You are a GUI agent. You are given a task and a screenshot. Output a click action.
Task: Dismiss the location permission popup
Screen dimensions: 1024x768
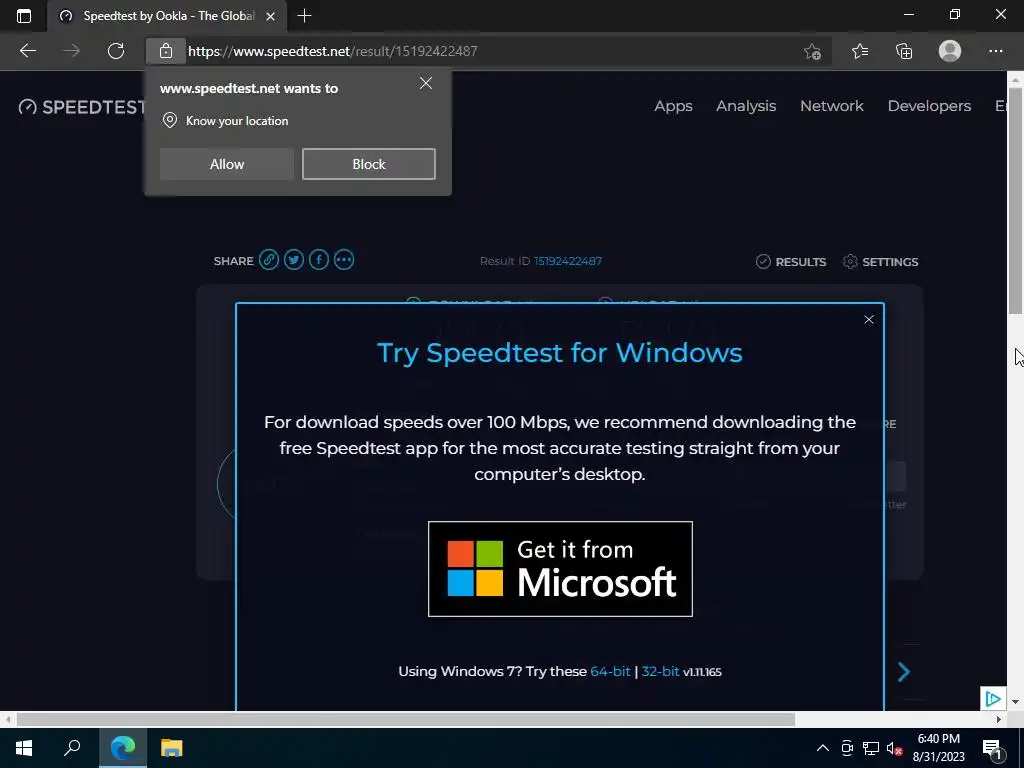[426, 83]
